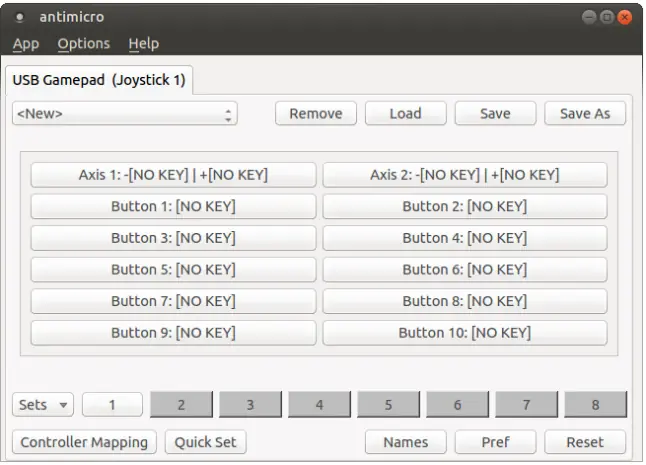Click the Load profile button
This screenshot has width=646, height=465.
405,113
